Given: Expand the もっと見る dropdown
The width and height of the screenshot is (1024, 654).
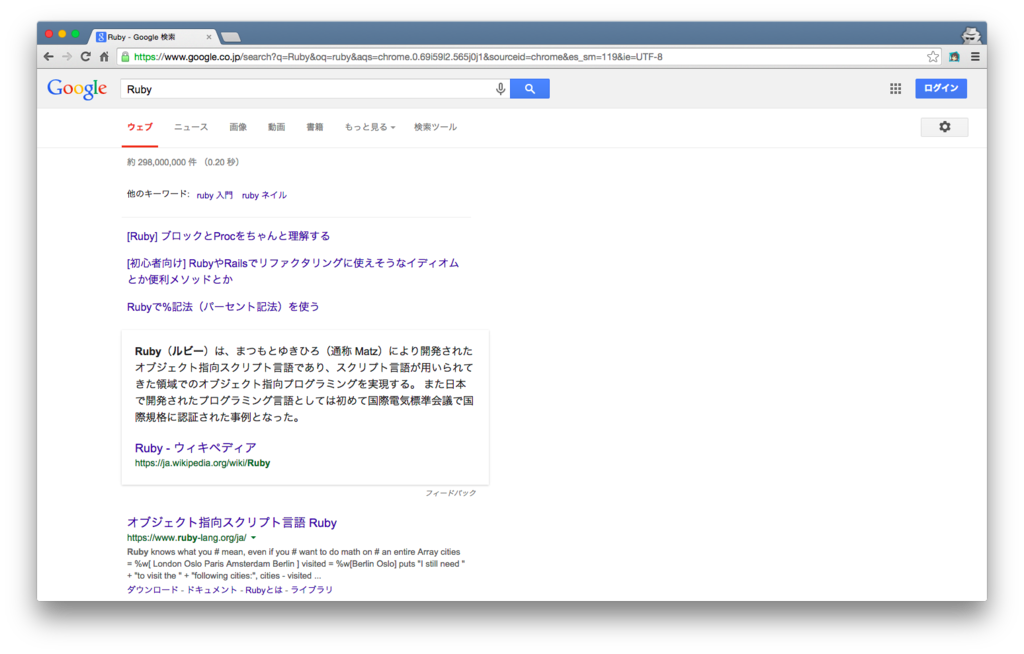Looking at the screenshot, I should coord(370,127).
